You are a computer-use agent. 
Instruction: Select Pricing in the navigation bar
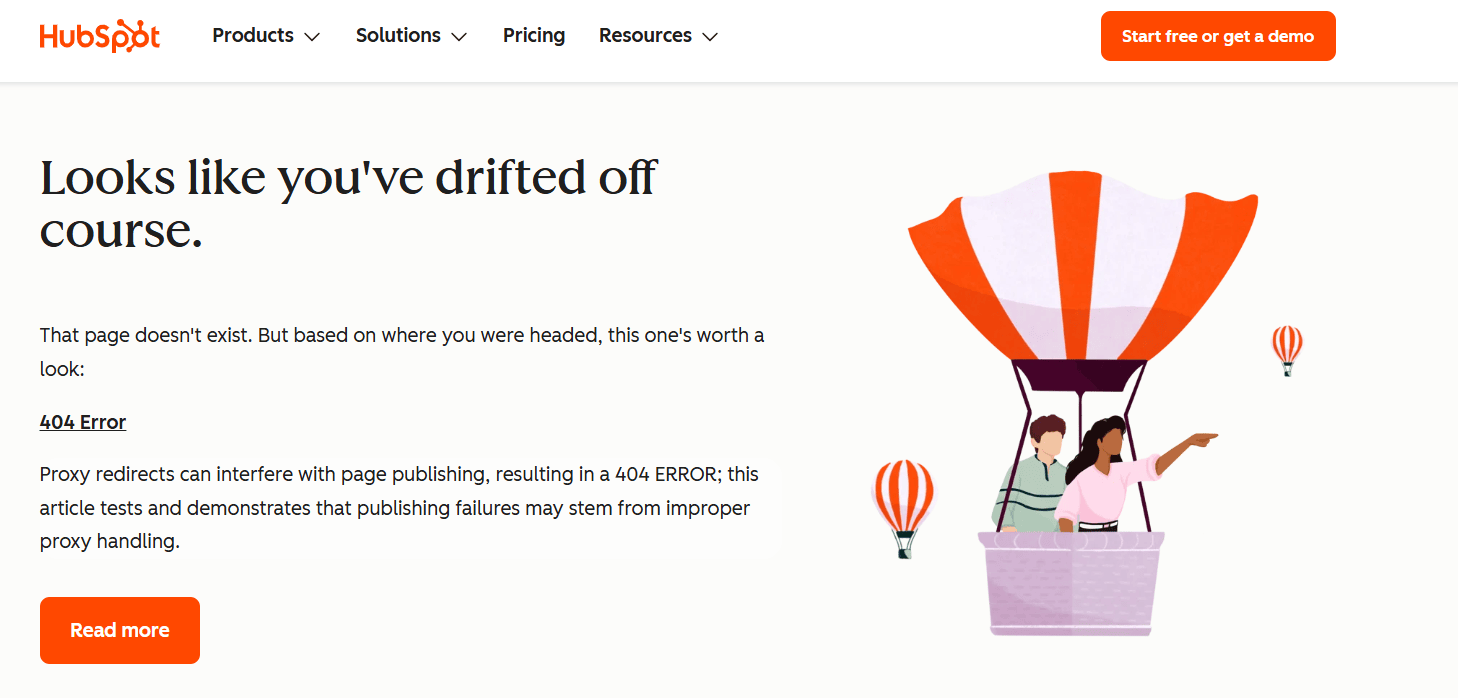pyautogui.click(x=533, y=35)
